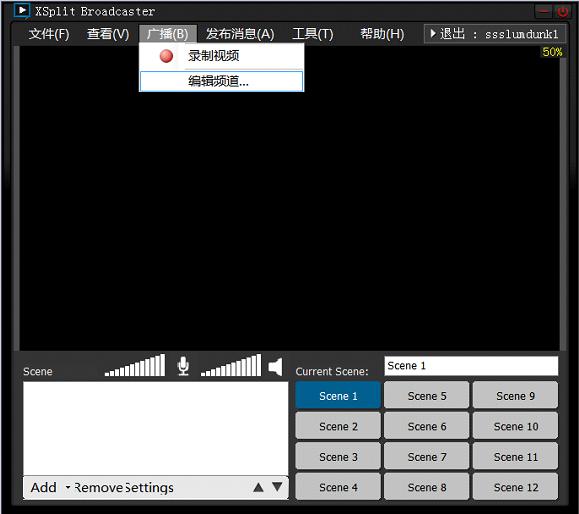Open the 发布消息(A) menu
This screenshot has height=514, width=579.
pyautogui.click(x=240, y=34)
